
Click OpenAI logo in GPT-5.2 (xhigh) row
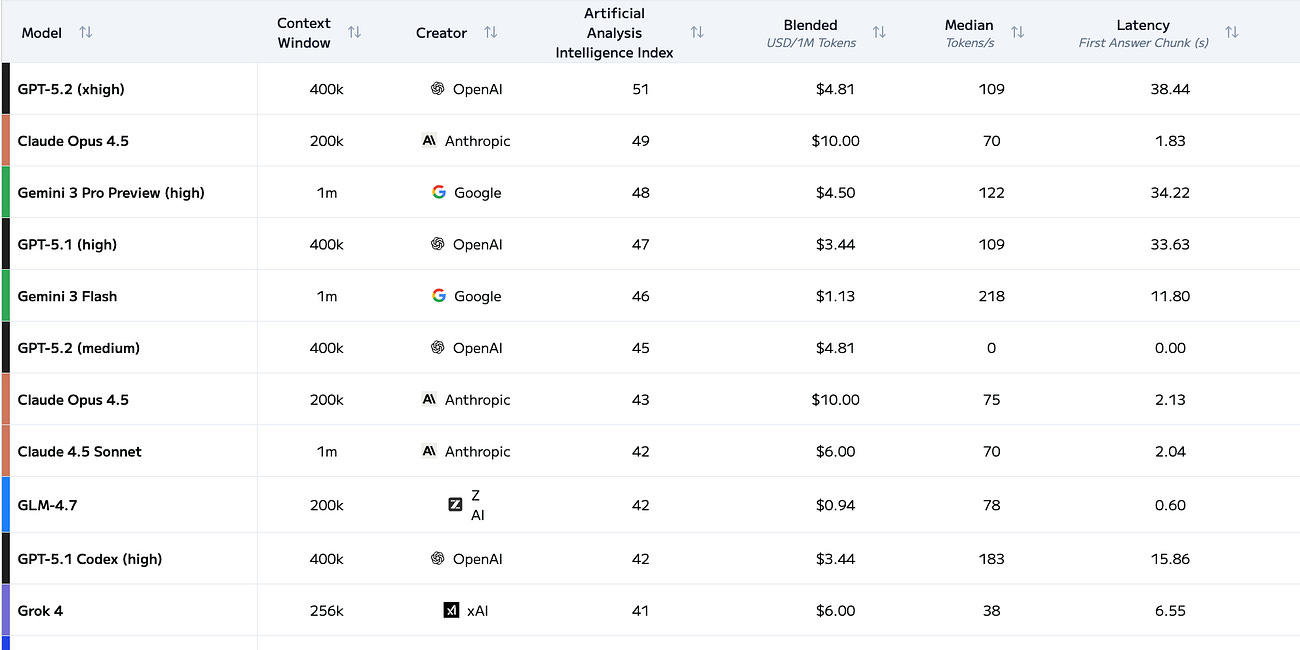pos(437,89)
